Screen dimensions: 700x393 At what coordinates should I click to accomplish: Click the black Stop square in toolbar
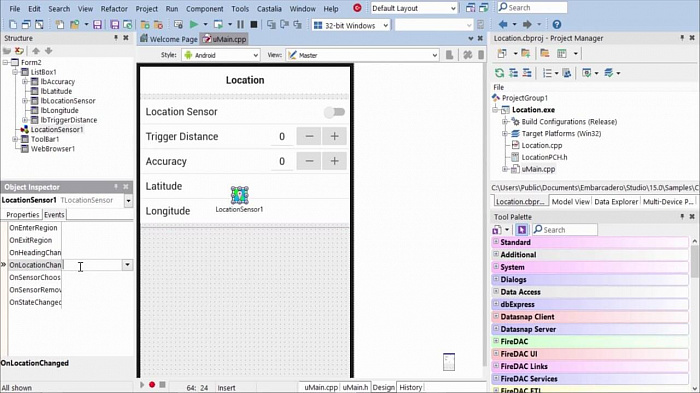click(x=254, y=25)
